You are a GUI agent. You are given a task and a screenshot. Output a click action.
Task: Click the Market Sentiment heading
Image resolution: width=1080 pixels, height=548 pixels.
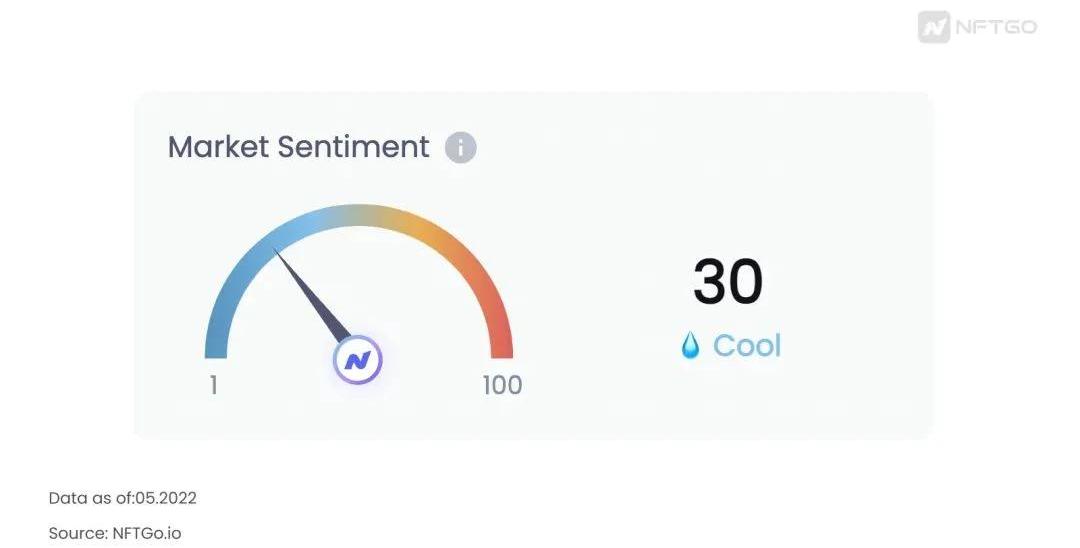tap(298, 147)
